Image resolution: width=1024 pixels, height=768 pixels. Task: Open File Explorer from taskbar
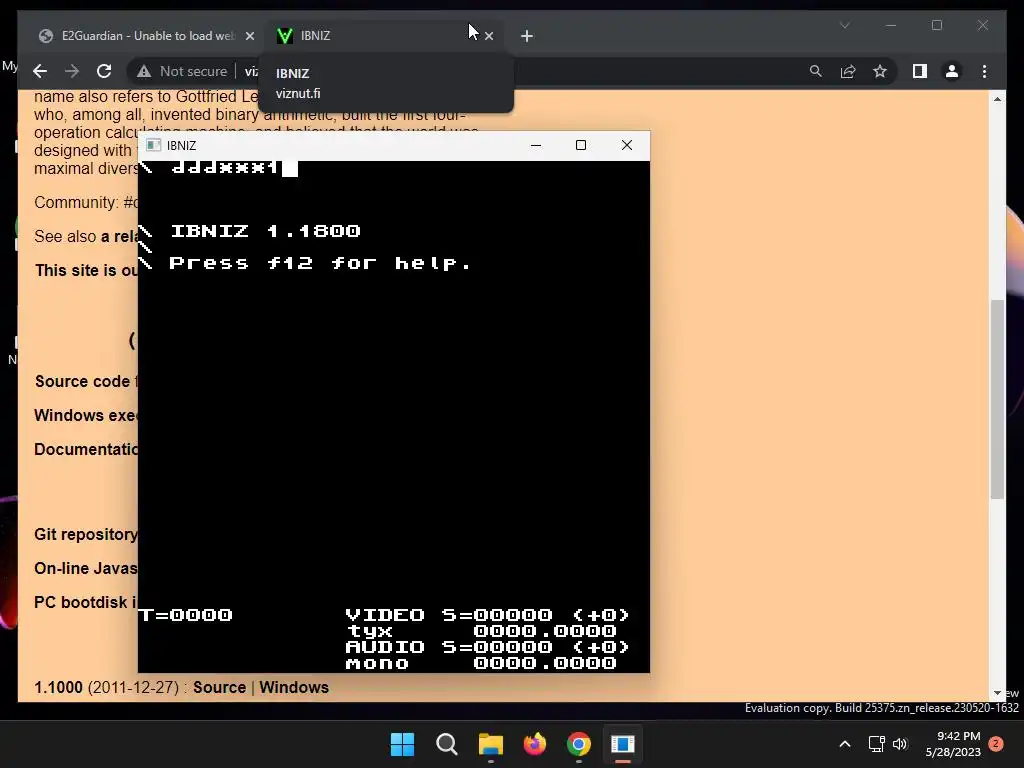(x=490, y=744)
